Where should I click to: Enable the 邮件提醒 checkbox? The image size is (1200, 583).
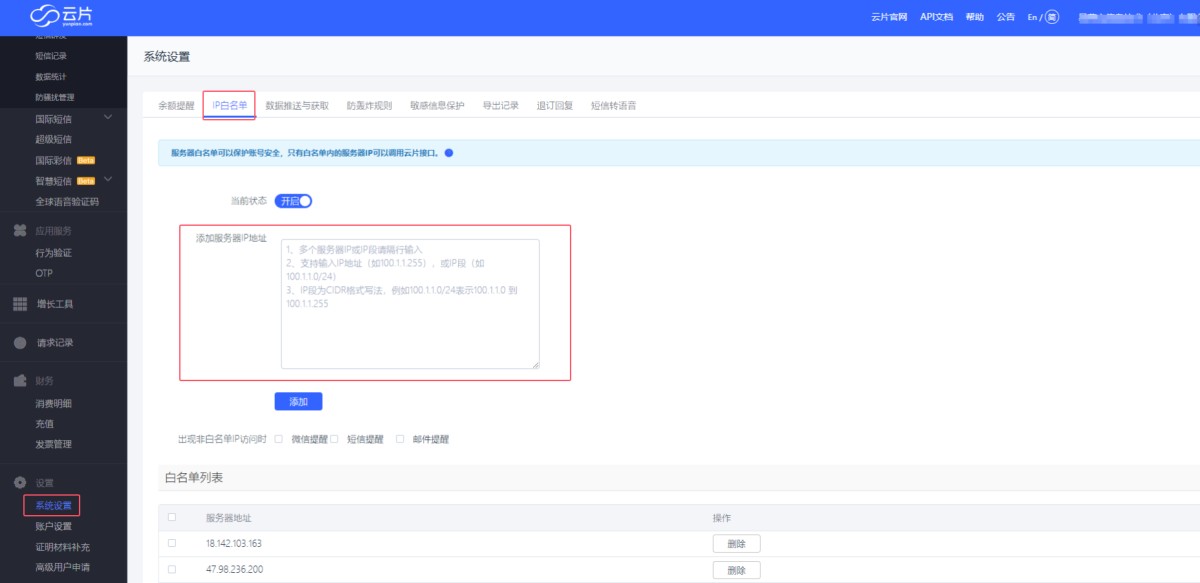click(x=400, y=439)
